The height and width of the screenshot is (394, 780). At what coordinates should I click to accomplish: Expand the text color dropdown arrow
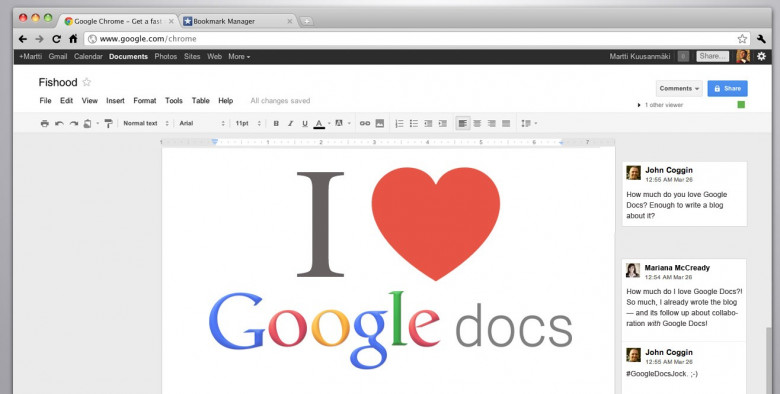329,123
